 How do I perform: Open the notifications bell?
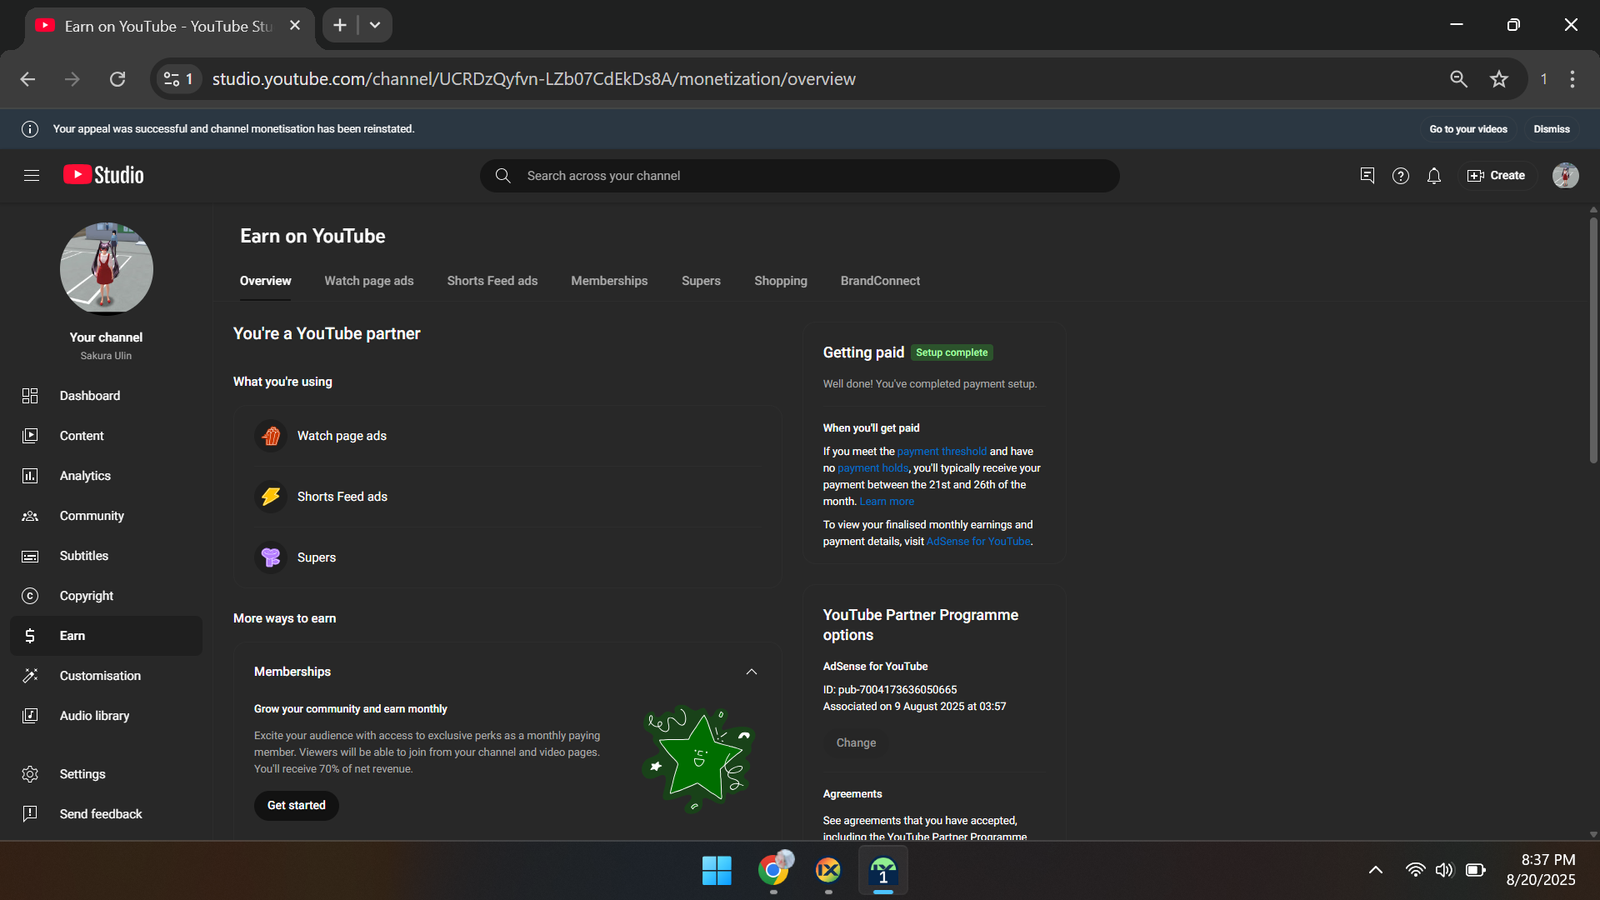coord(1434,175)
